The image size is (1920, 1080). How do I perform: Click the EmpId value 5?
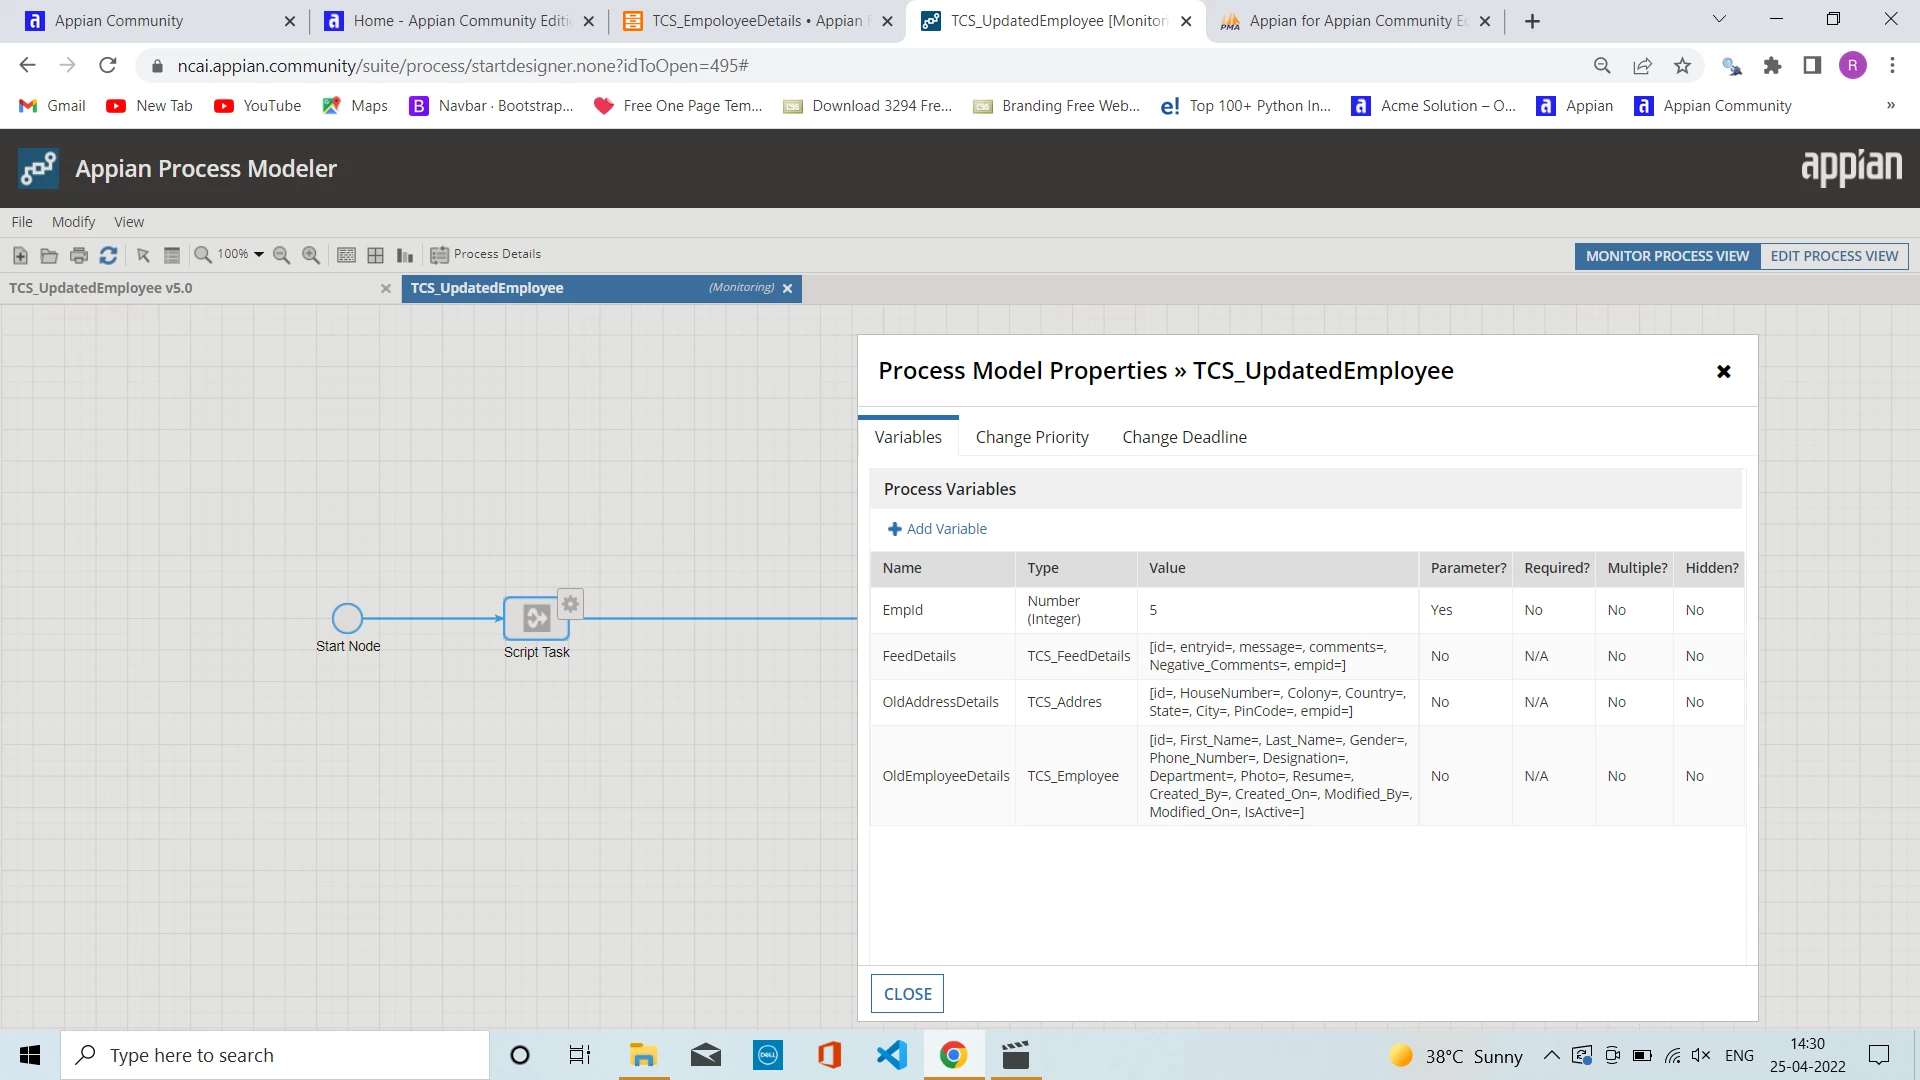coord(1153,610)
